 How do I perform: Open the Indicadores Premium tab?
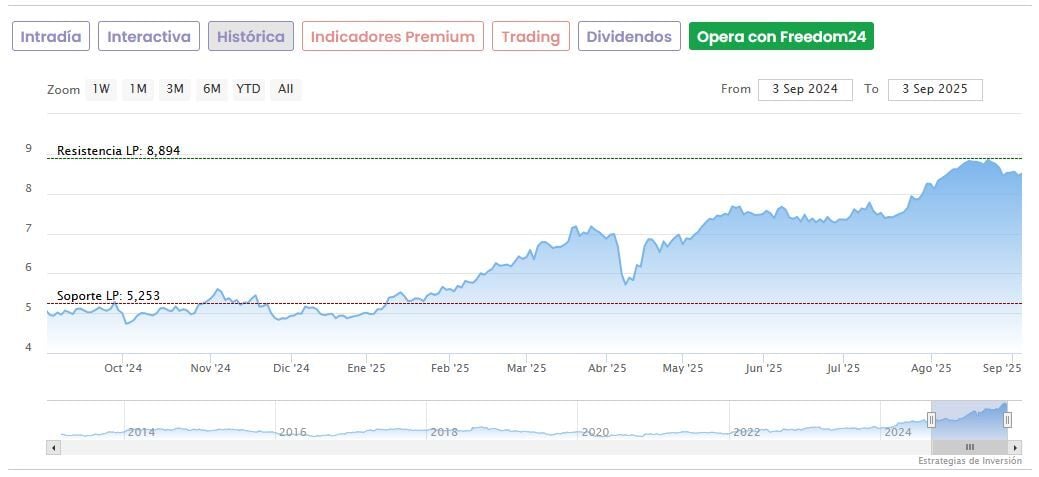click(x=393, y=37)
